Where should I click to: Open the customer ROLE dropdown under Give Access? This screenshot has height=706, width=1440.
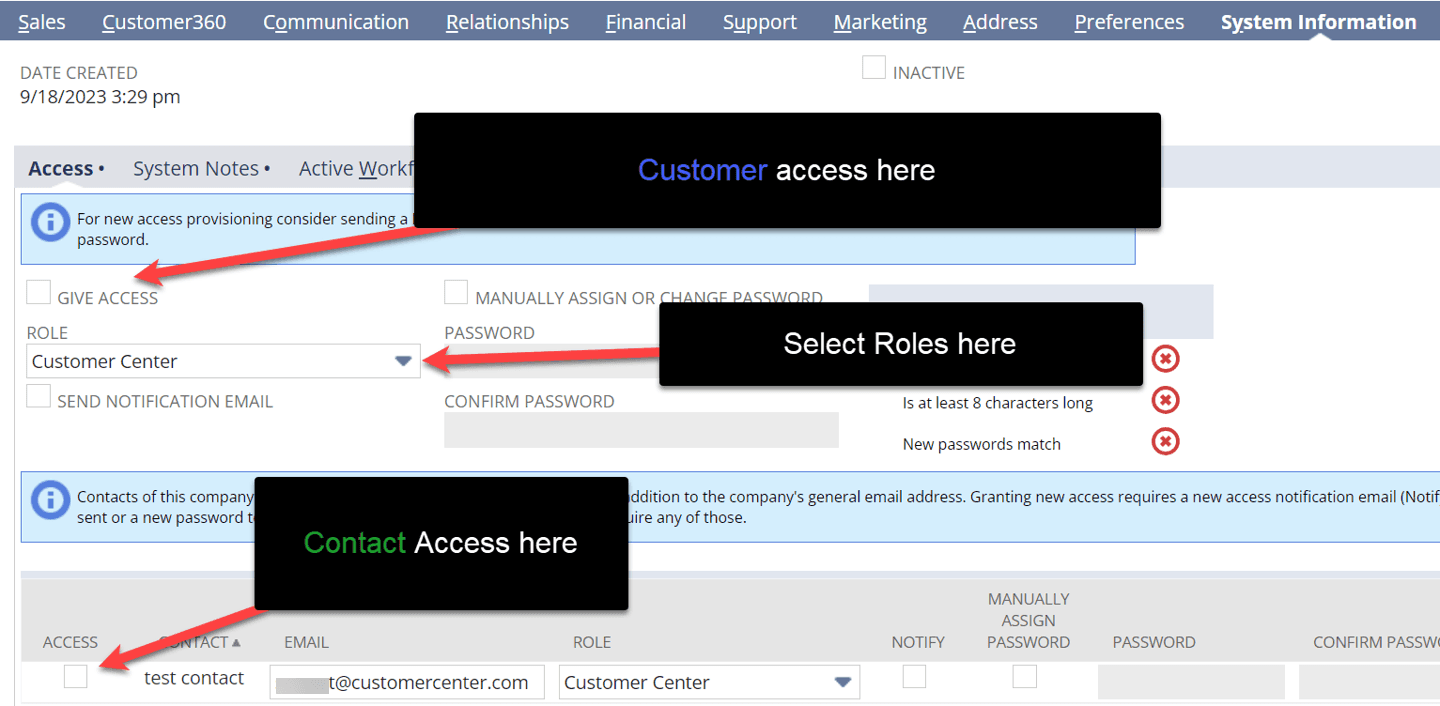coord(224,361)
